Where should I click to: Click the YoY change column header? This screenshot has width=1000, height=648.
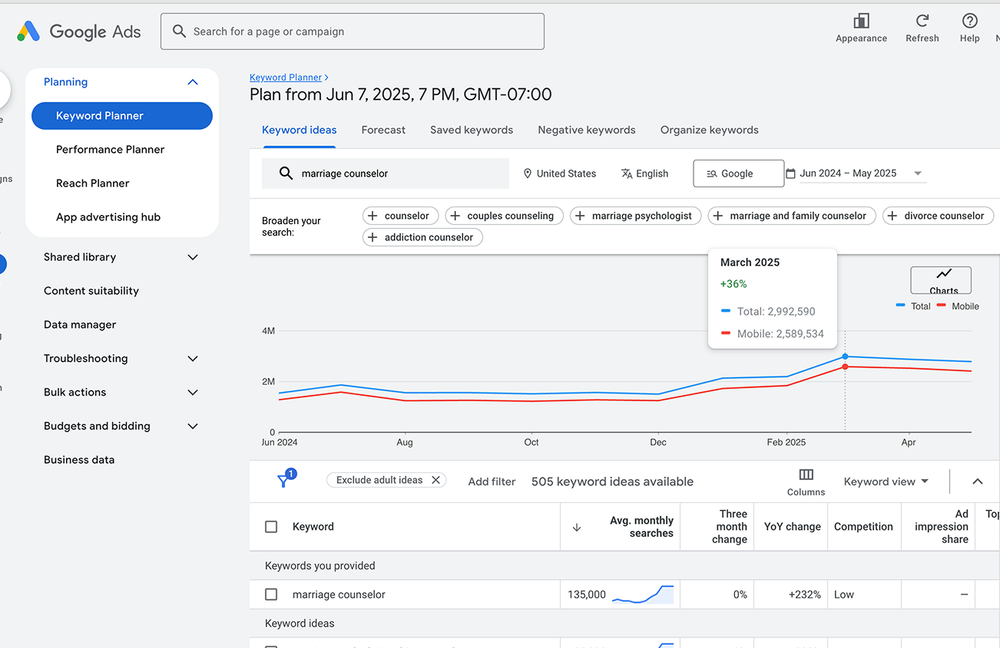point(792,527)
